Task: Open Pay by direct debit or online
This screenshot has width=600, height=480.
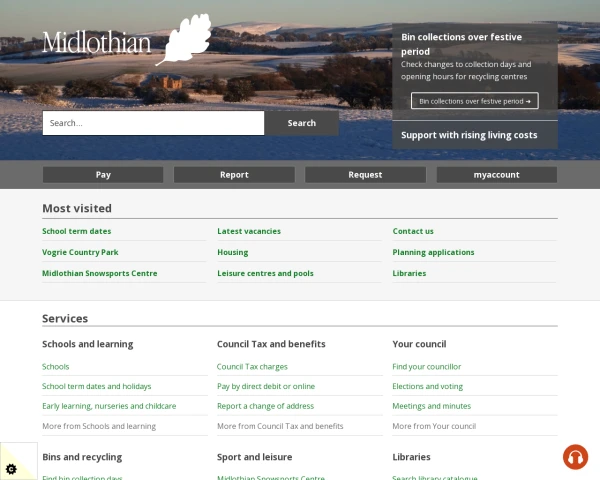Action: coord(266,386)
